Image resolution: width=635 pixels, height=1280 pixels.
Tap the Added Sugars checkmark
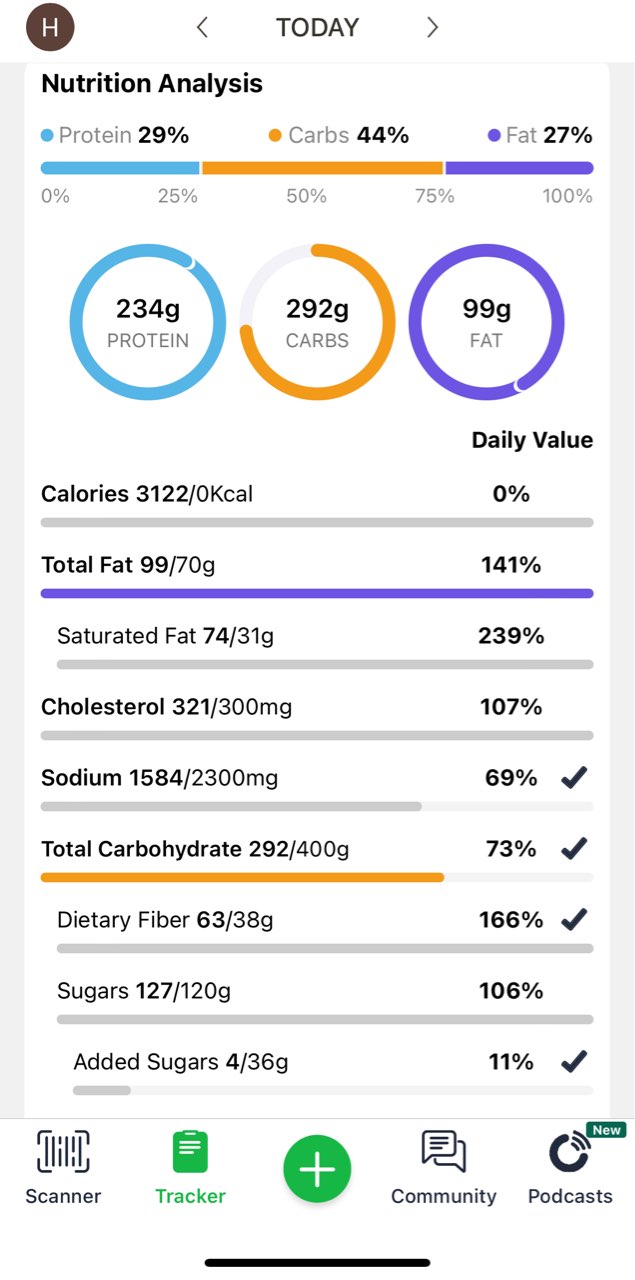point(573,1062)
